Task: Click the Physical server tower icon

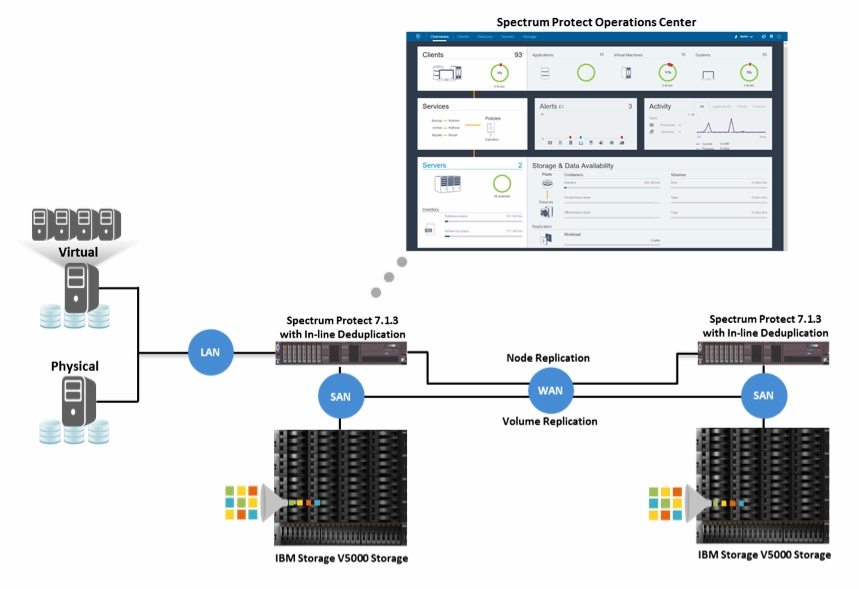Action: point(78,402)
